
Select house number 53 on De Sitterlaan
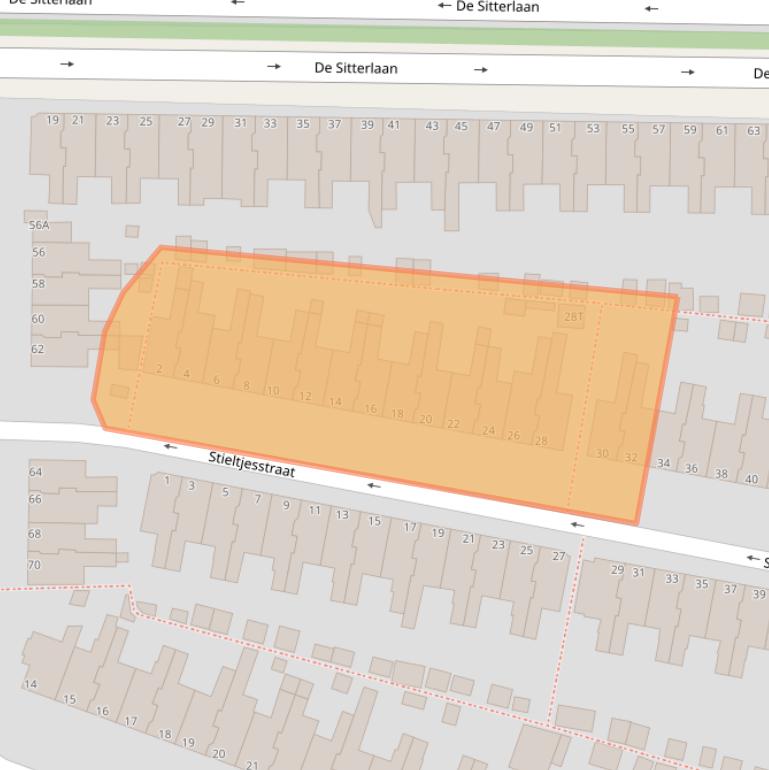(593, 128)
